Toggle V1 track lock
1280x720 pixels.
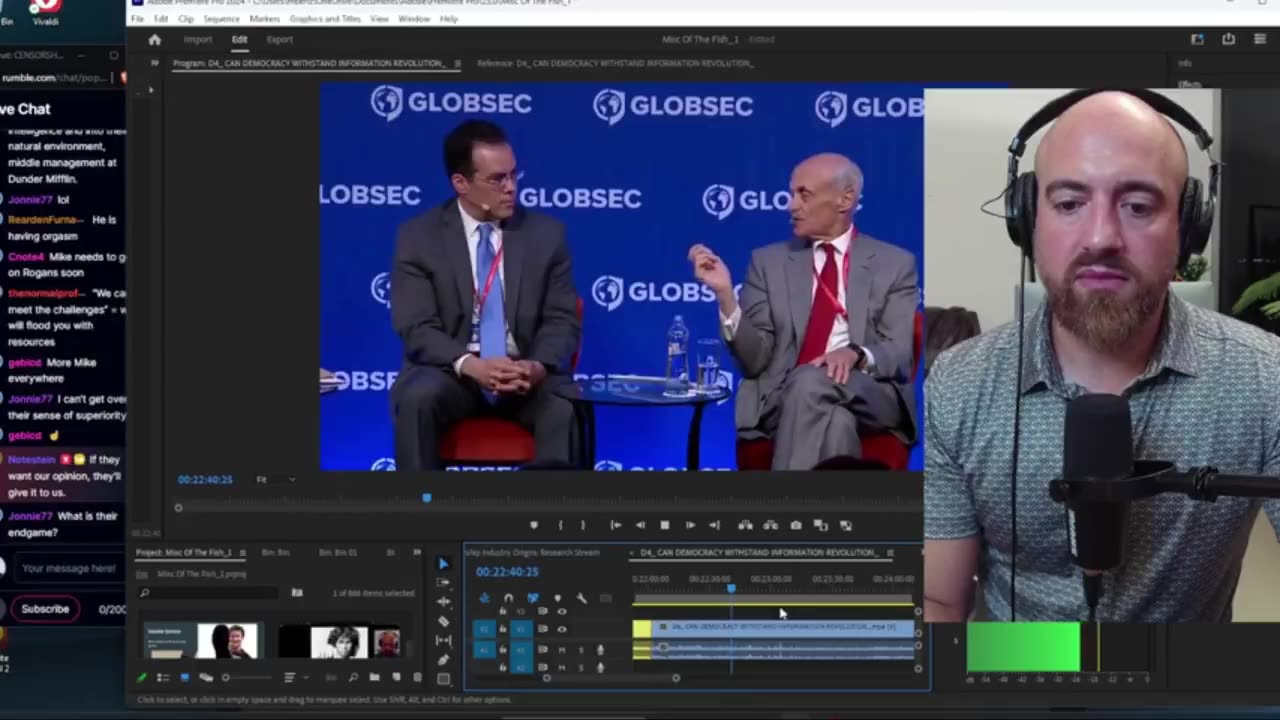pos(503,628)
